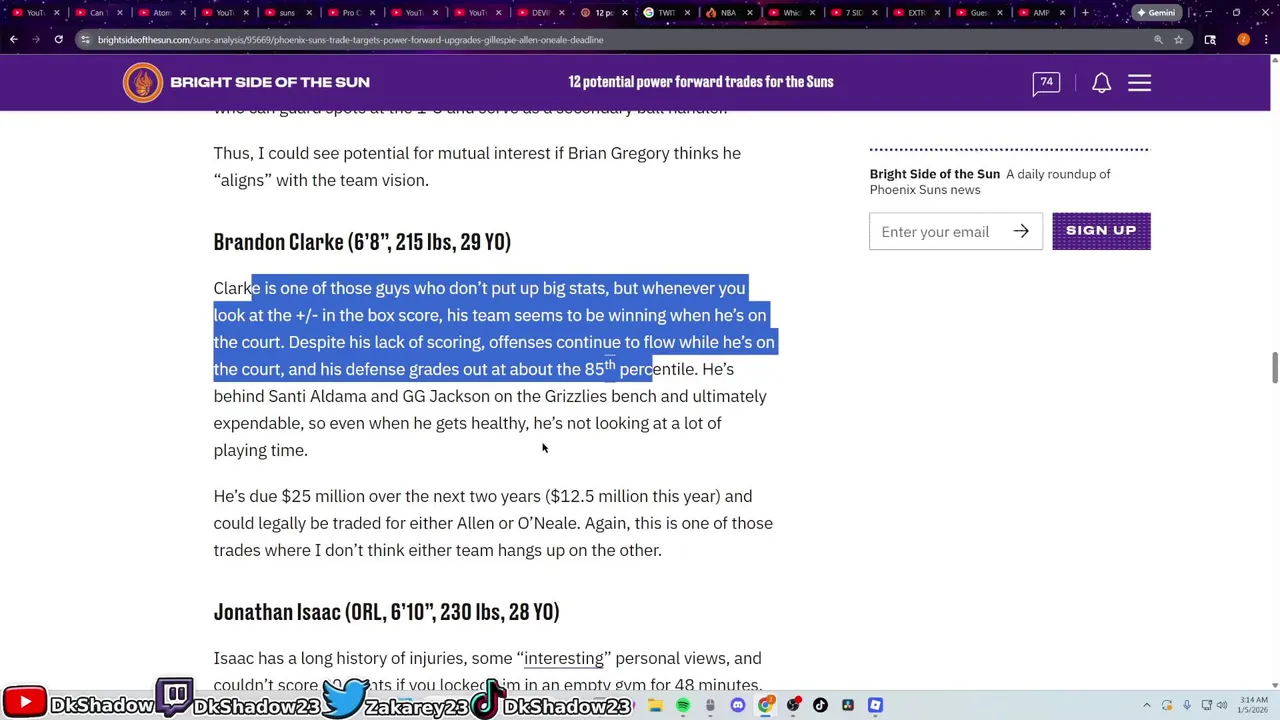Viewport: 1280px width, 720px height.
Task: Open volume control in system tray
Action: coord(1222,705)
